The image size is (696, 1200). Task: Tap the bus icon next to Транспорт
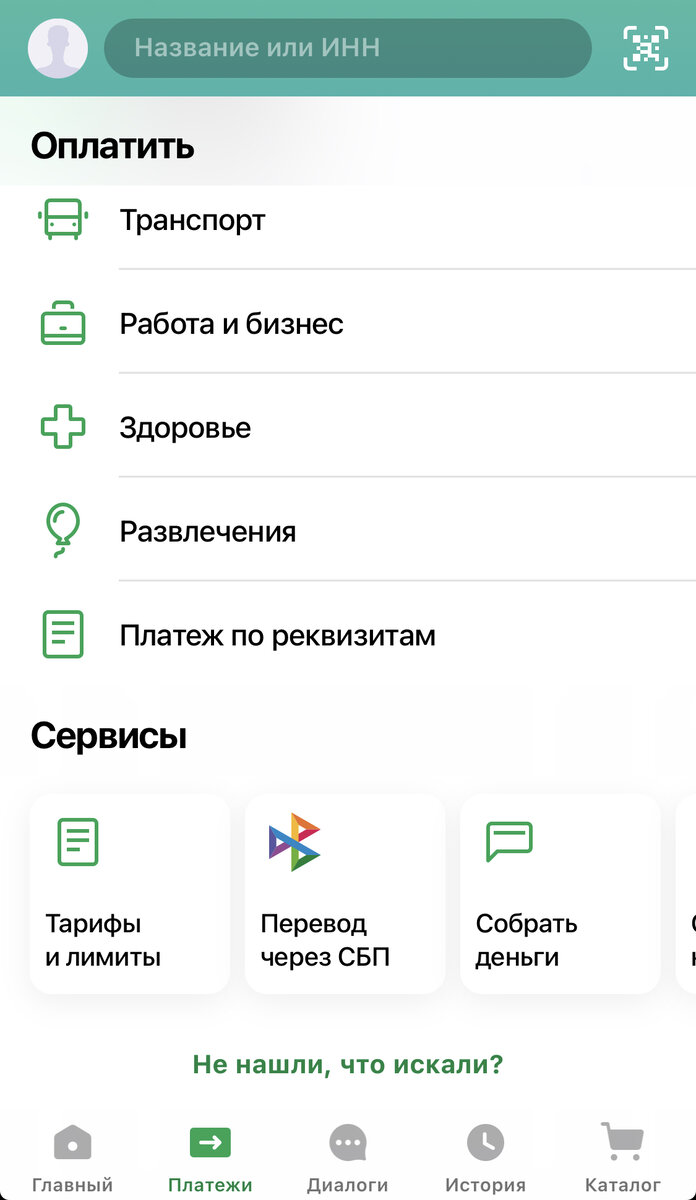(x=63, y=219)
